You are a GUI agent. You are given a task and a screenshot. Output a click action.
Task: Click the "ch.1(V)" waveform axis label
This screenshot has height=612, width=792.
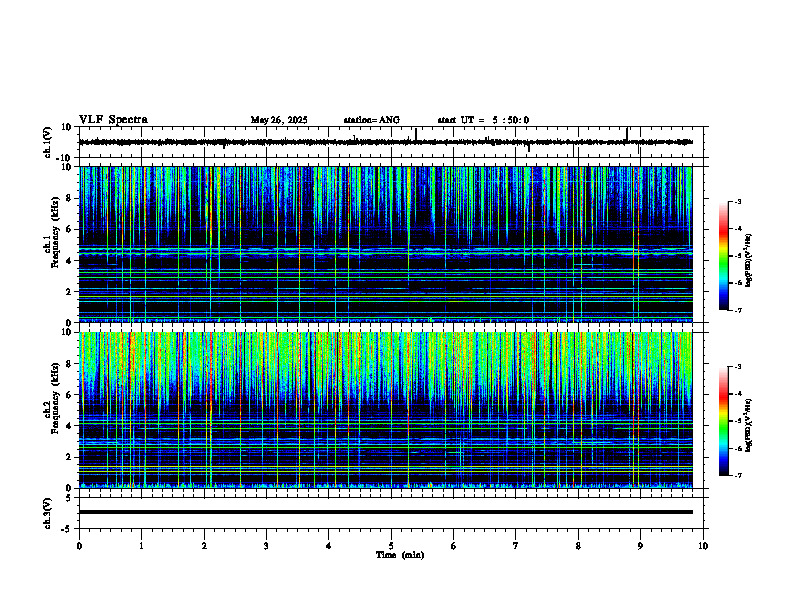pyautogui.click(x=47, y=142)
